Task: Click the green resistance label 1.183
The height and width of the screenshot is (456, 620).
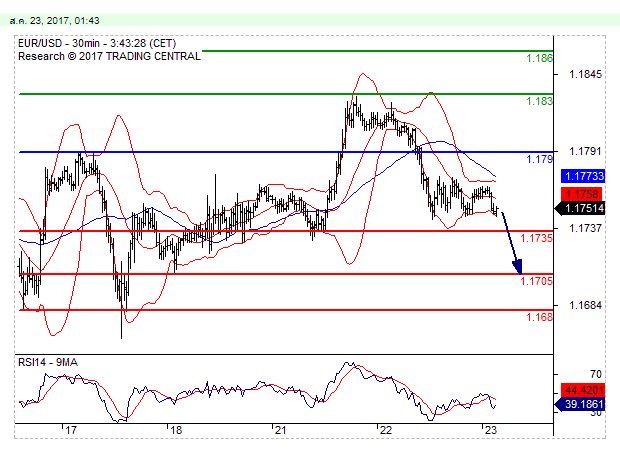Action: pyautogui.click(x=539, y=101)
